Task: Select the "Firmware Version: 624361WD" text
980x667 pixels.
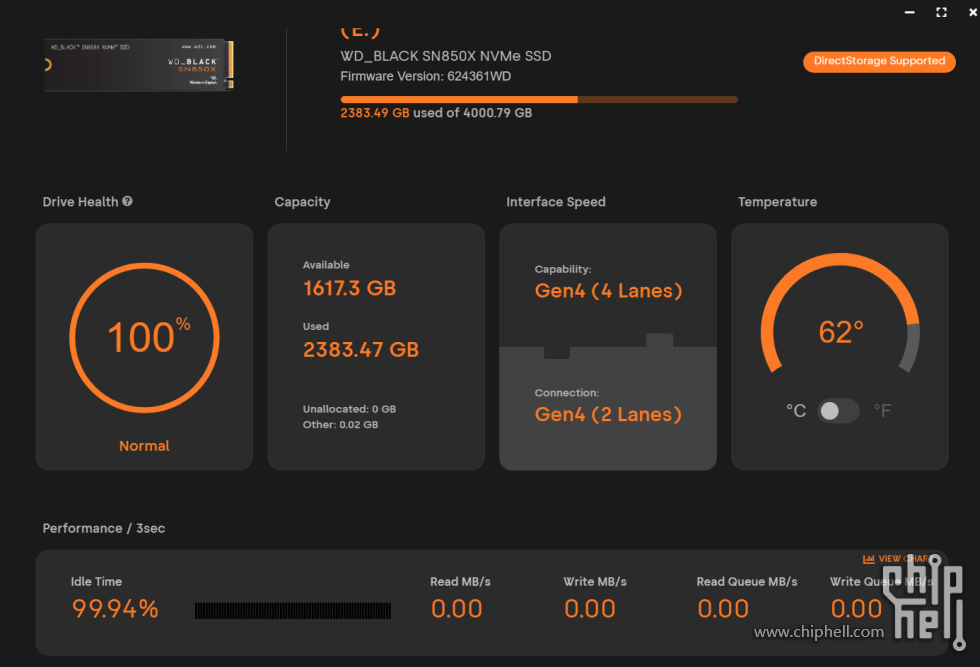Action: point(426,76)
